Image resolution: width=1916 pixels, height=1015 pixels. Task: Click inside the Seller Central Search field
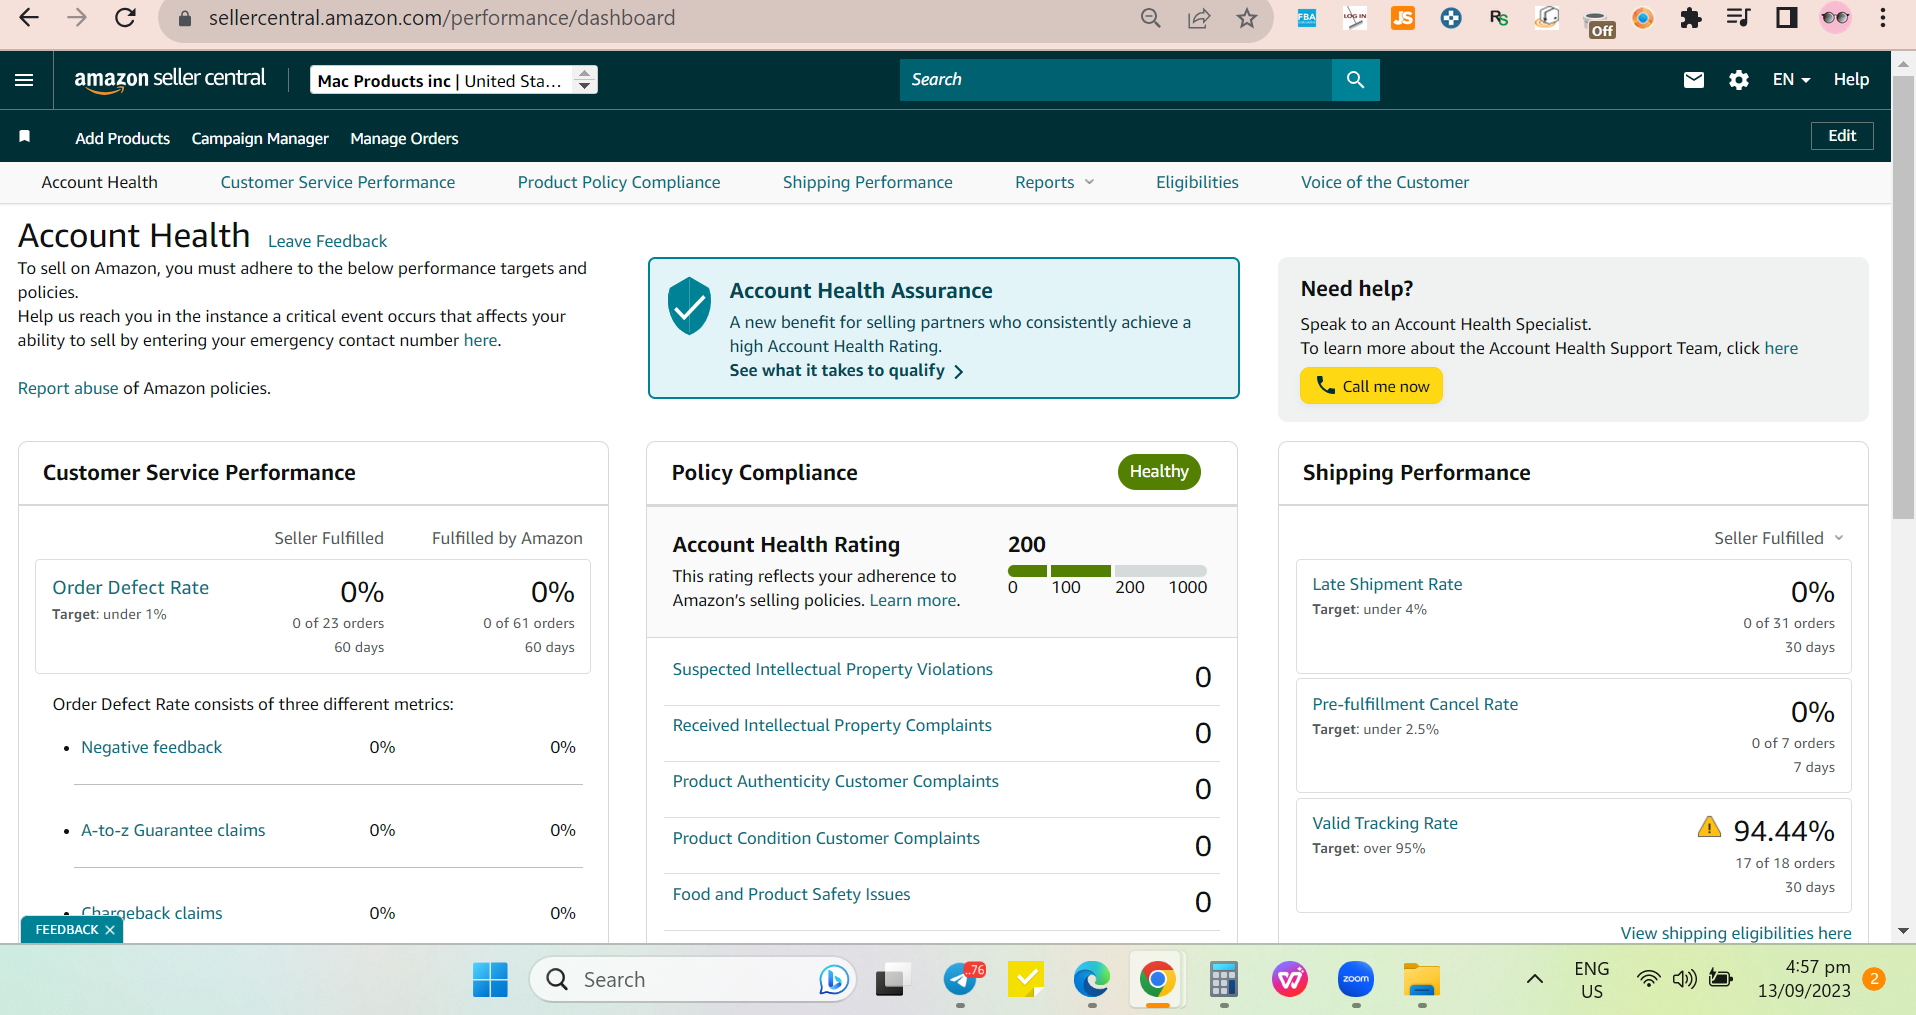[x=1116, y=80]
